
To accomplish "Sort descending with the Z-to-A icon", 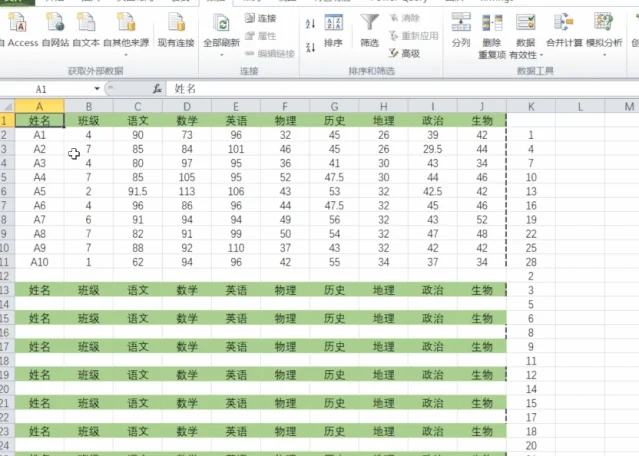I will (x=310, y=47).
